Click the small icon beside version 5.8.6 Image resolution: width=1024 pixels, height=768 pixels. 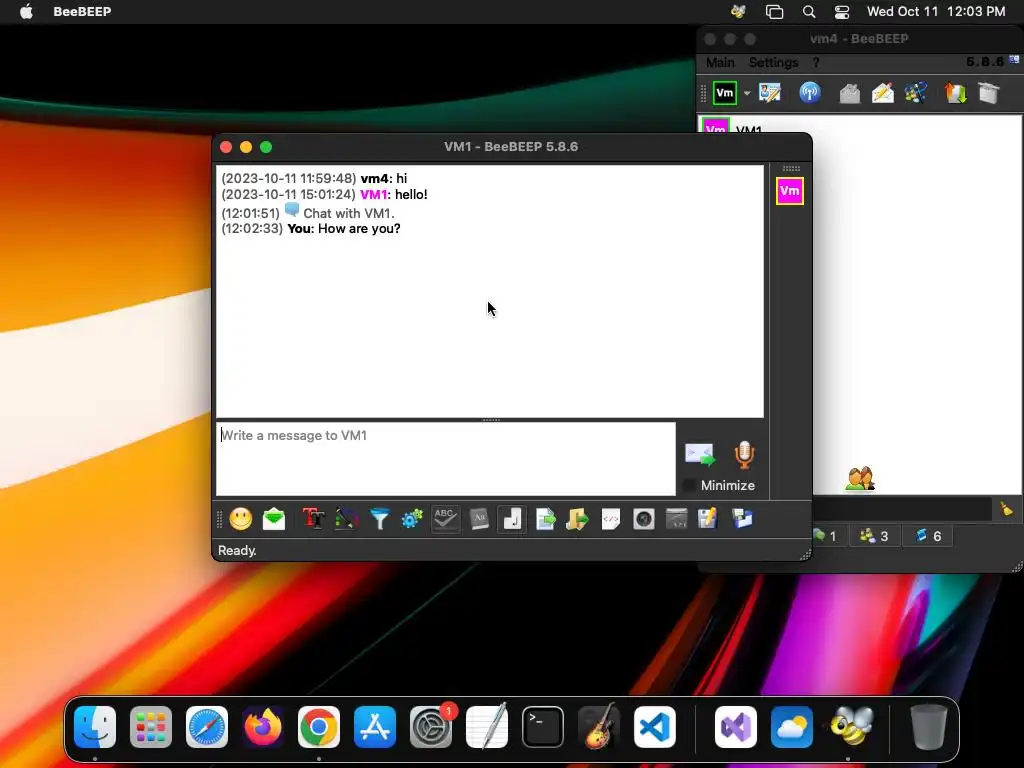click(1014, 60)
